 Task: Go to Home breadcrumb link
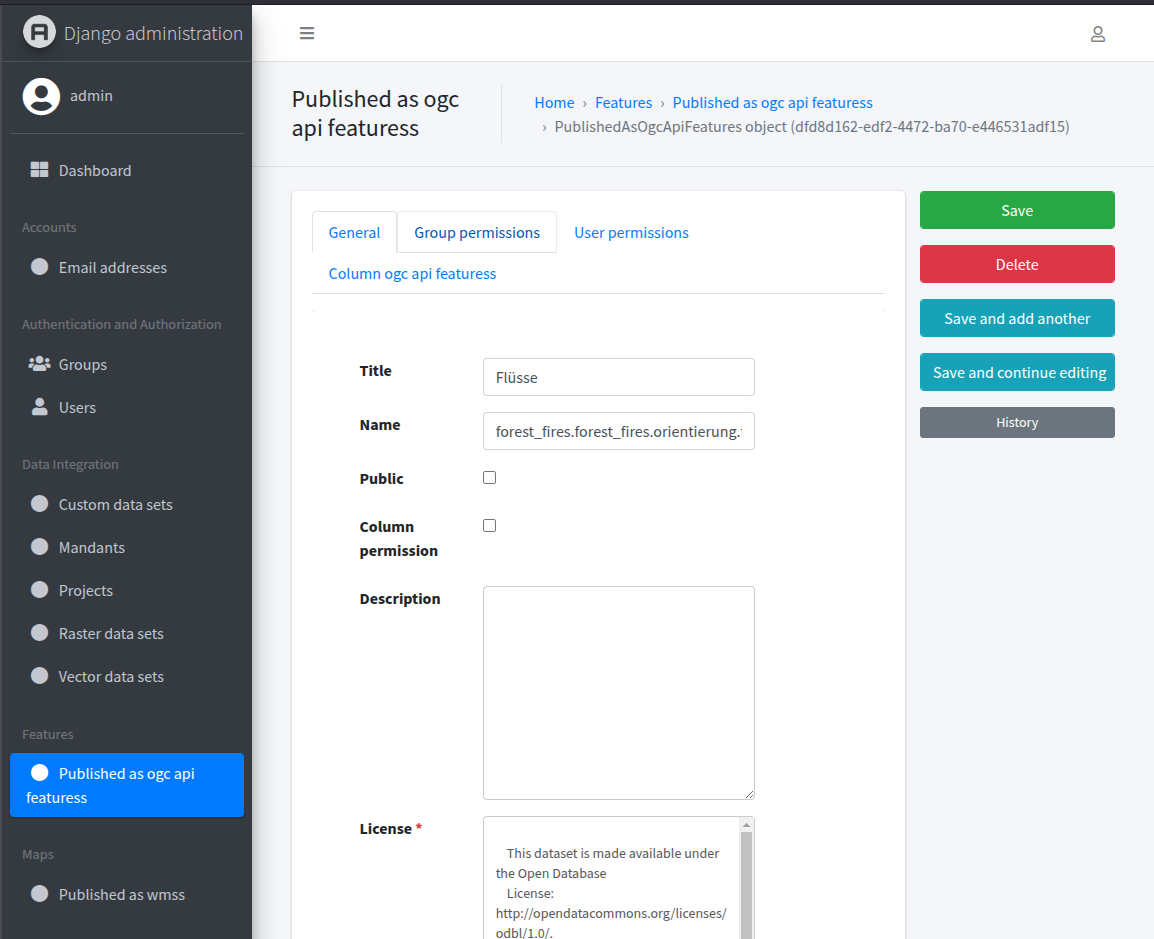tap(554, 102)
